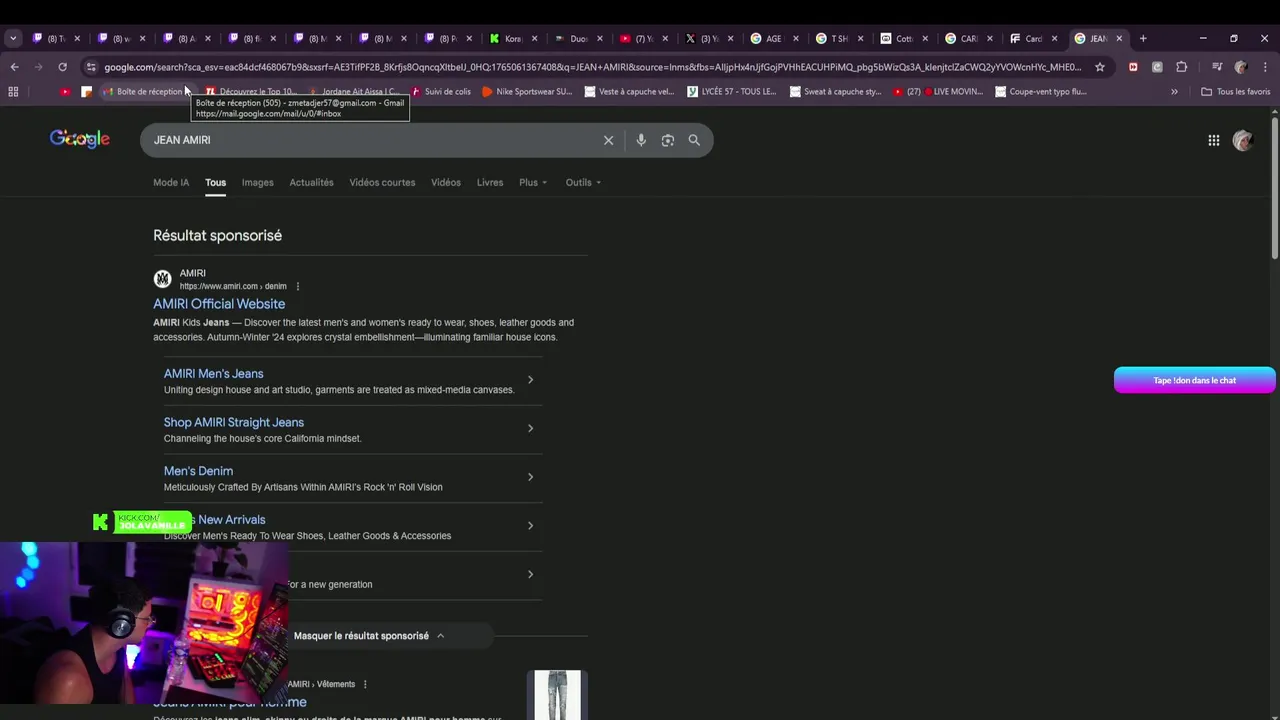View site information icon in address bar
1280x720 pixels.
[91, 67]
